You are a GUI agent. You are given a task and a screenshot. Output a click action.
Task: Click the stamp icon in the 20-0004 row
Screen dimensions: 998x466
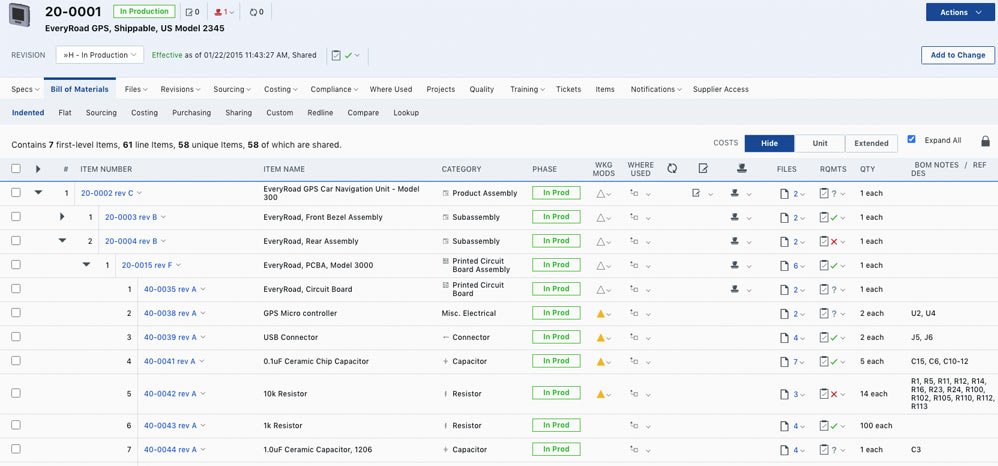[x=735, y=241]
